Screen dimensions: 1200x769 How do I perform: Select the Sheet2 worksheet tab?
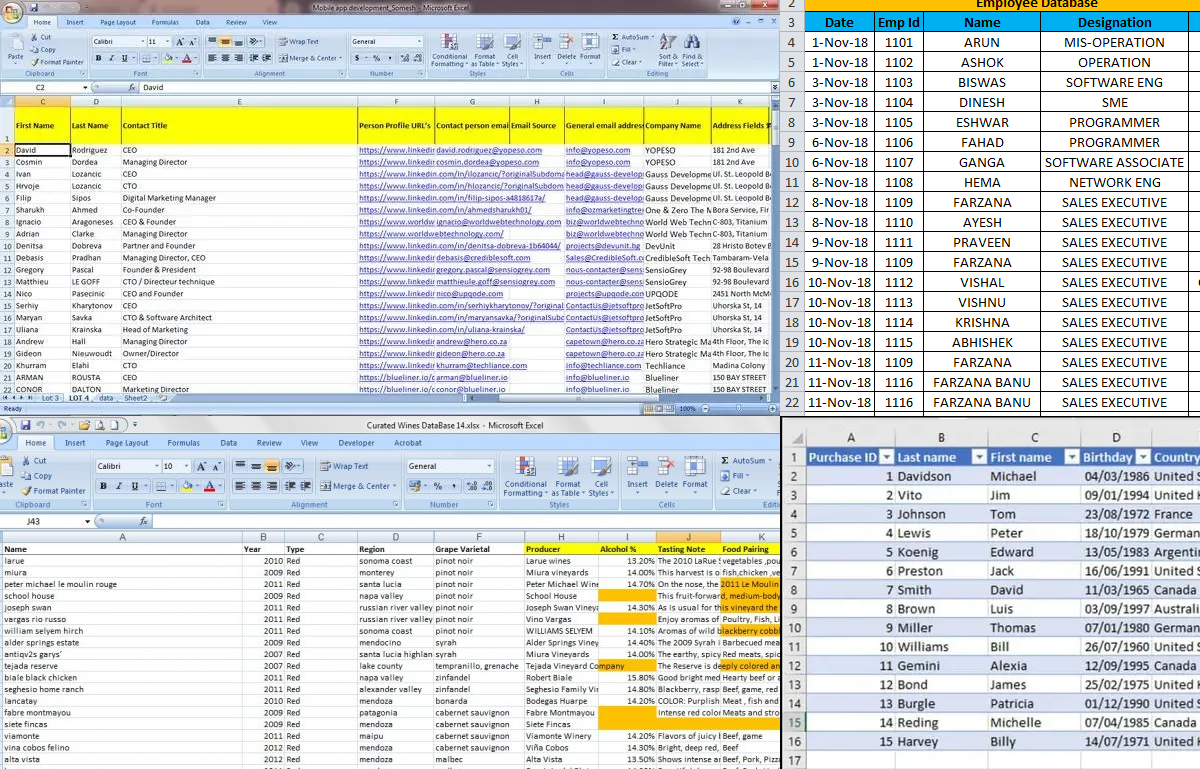[x=135, y=398]
